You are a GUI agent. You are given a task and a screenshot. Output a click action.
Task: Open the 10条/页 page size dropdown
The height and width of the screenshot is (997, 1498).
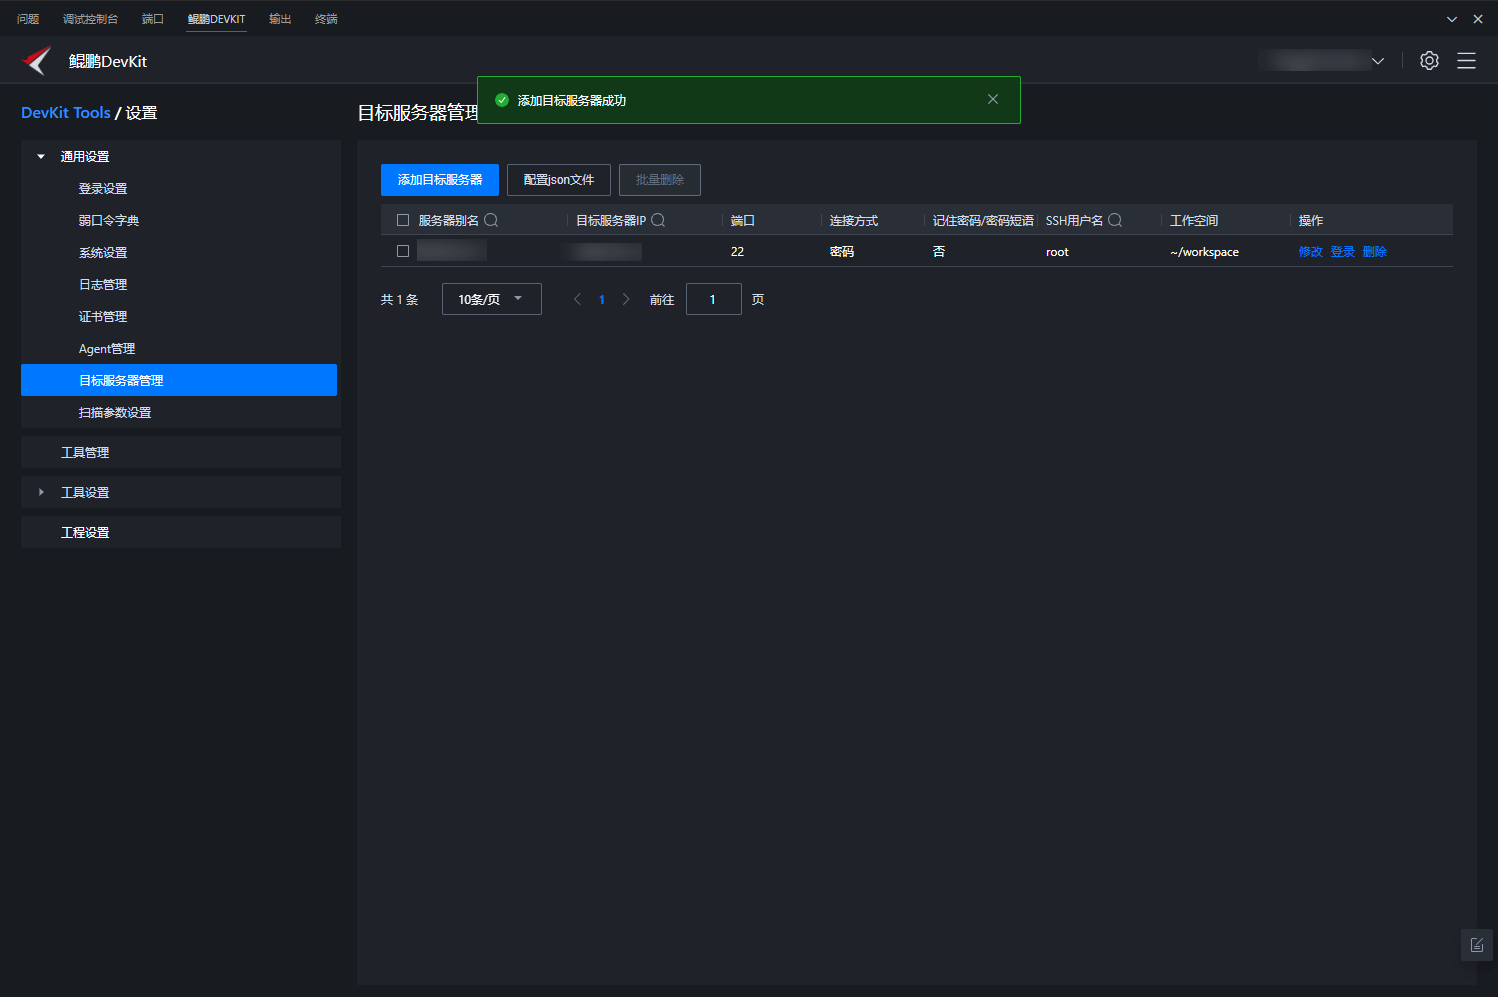492,299
